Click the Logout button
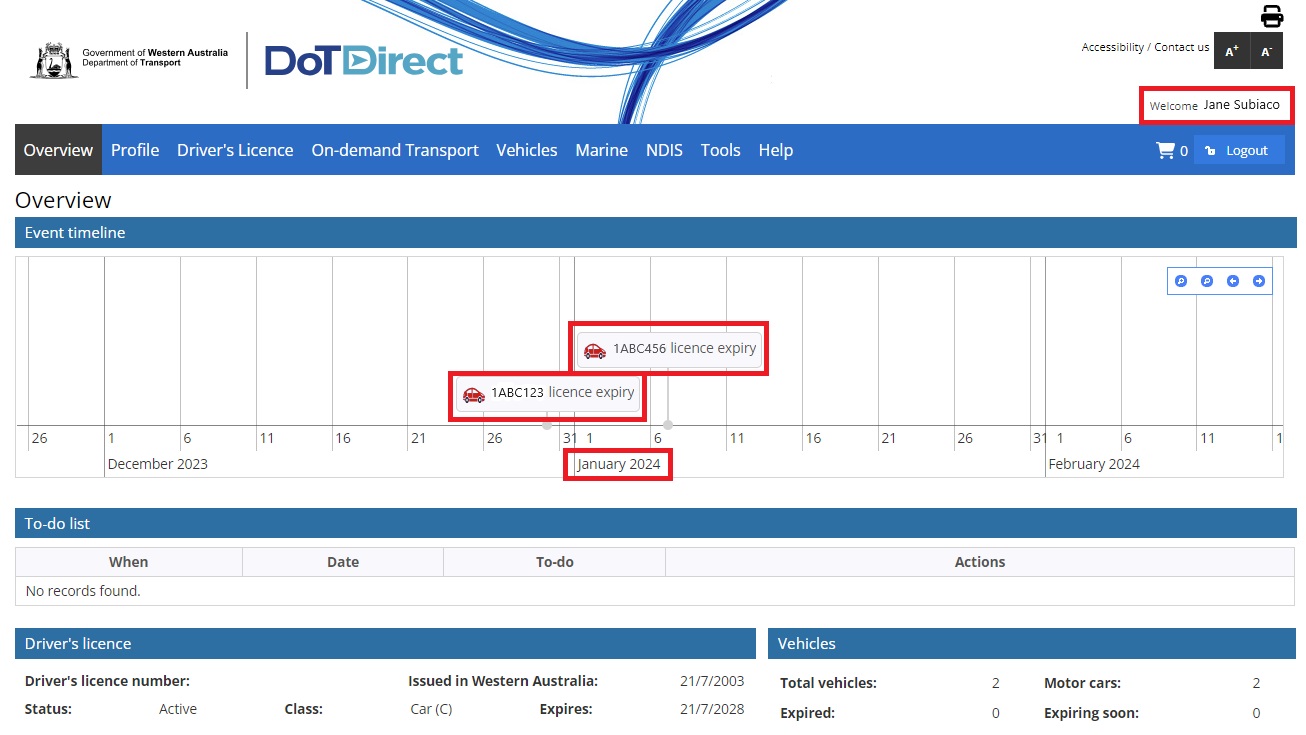Image resolution: width=1306 pixels, height=735 pixels. [1238, 150]
